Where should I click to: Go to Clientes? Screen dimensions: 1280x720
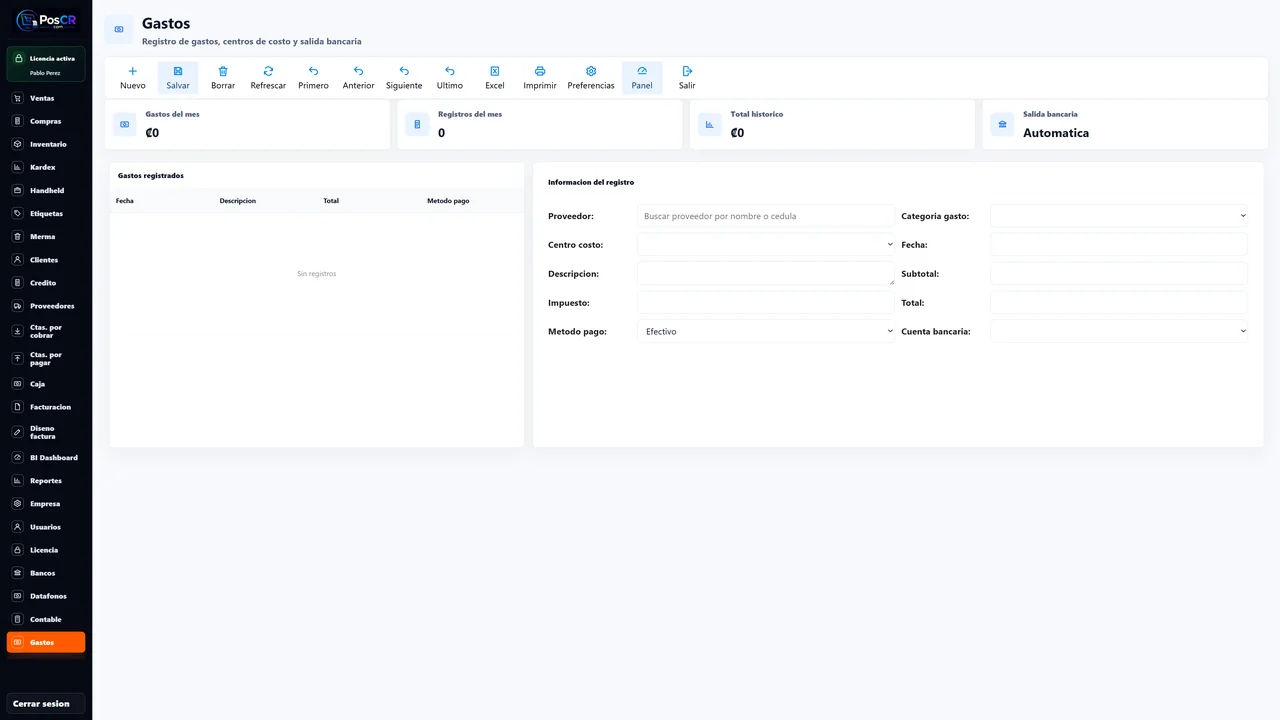(x=46, y=259)
